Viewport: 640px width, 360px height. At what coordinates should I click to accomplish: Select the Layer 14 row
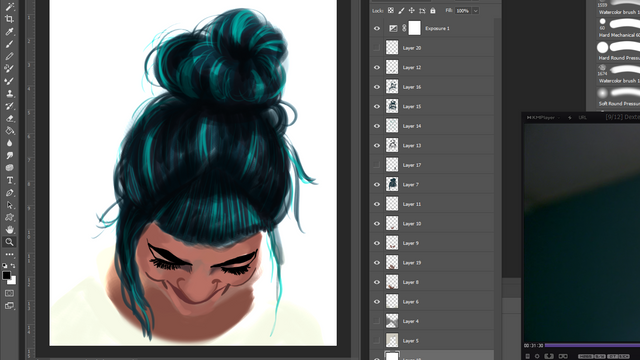(432, 126)
